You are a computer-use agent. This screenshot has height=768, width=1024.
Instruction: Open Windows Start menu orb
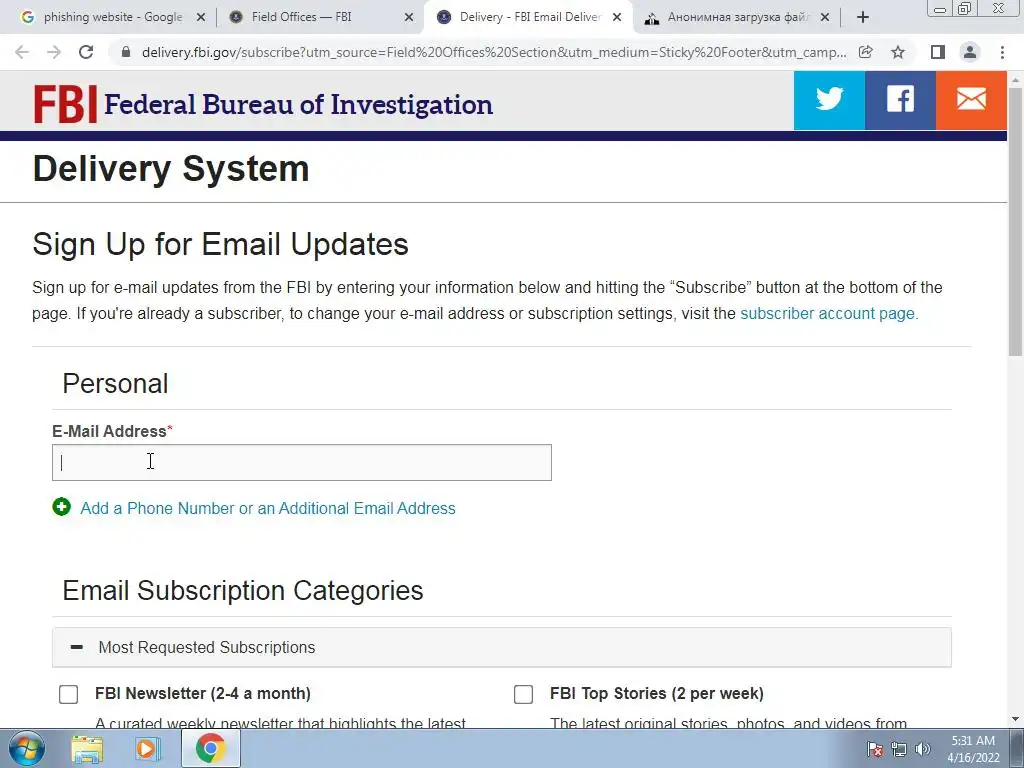point(27,748)
